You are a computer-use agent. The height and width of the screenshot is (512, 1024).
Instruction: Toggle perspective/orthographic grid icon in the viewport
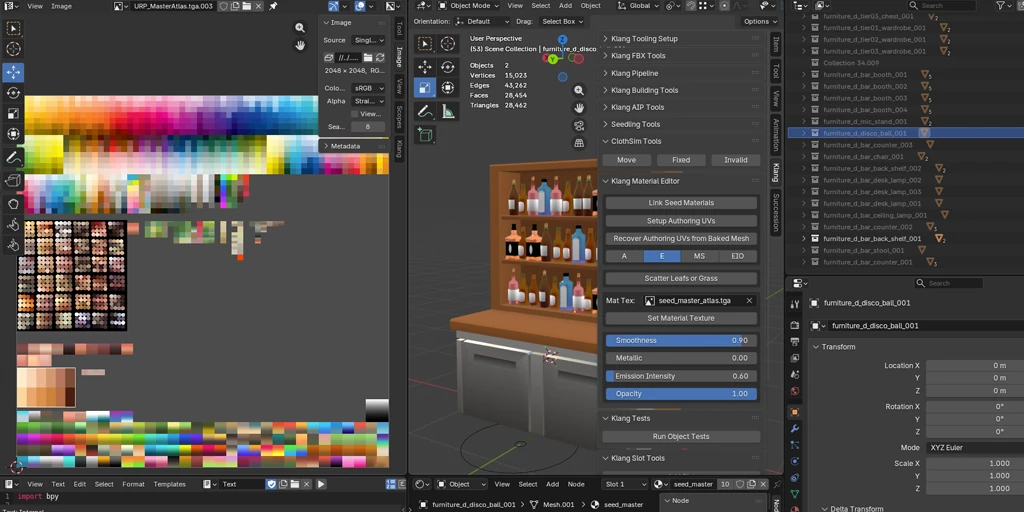click(x=579, y=143)
